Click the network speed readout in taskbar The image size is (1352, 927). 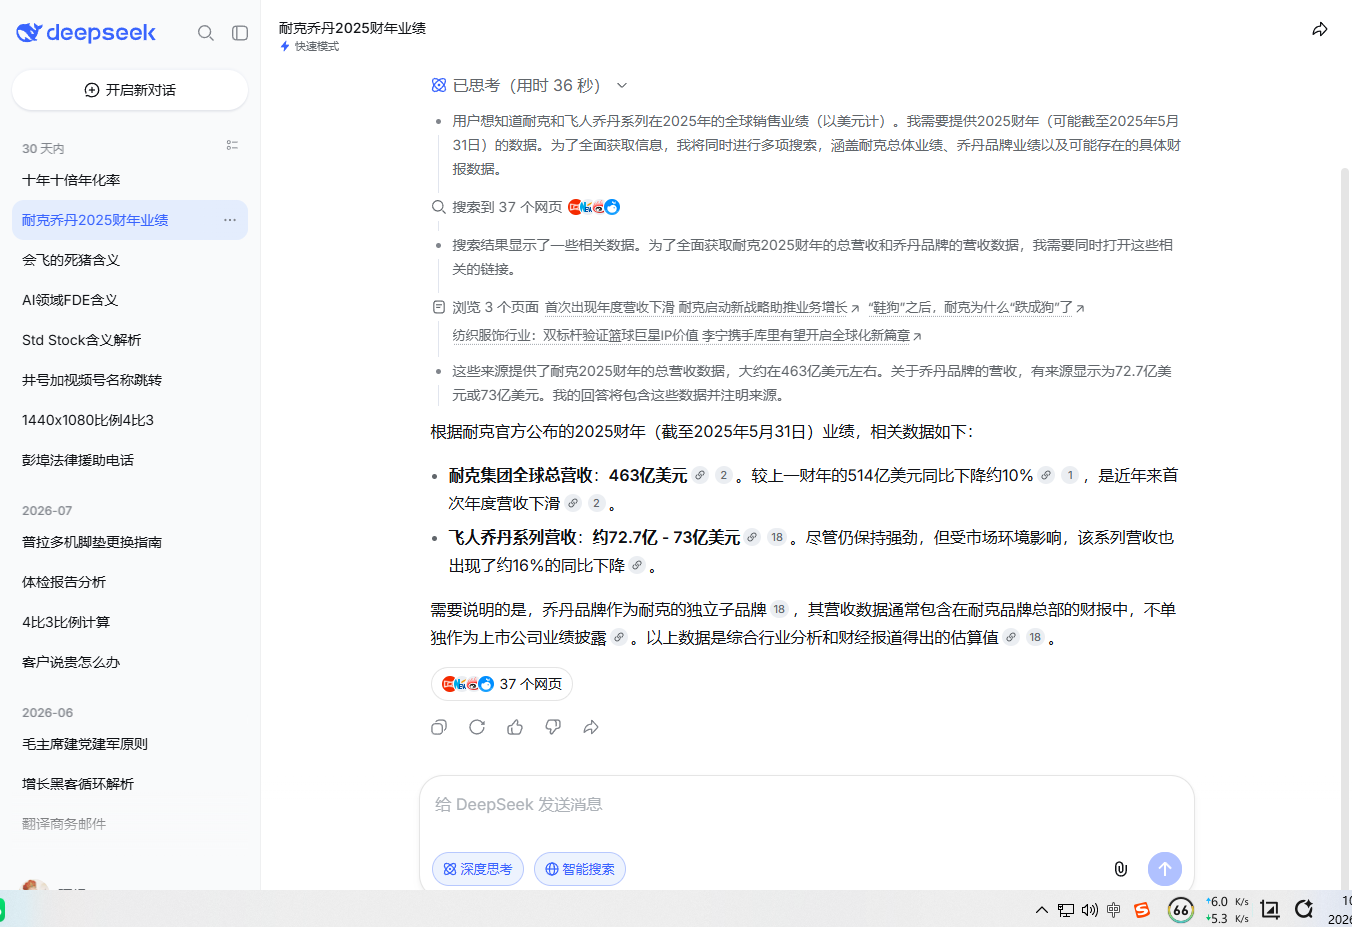pyautogui.click(x=1228, y=910)
